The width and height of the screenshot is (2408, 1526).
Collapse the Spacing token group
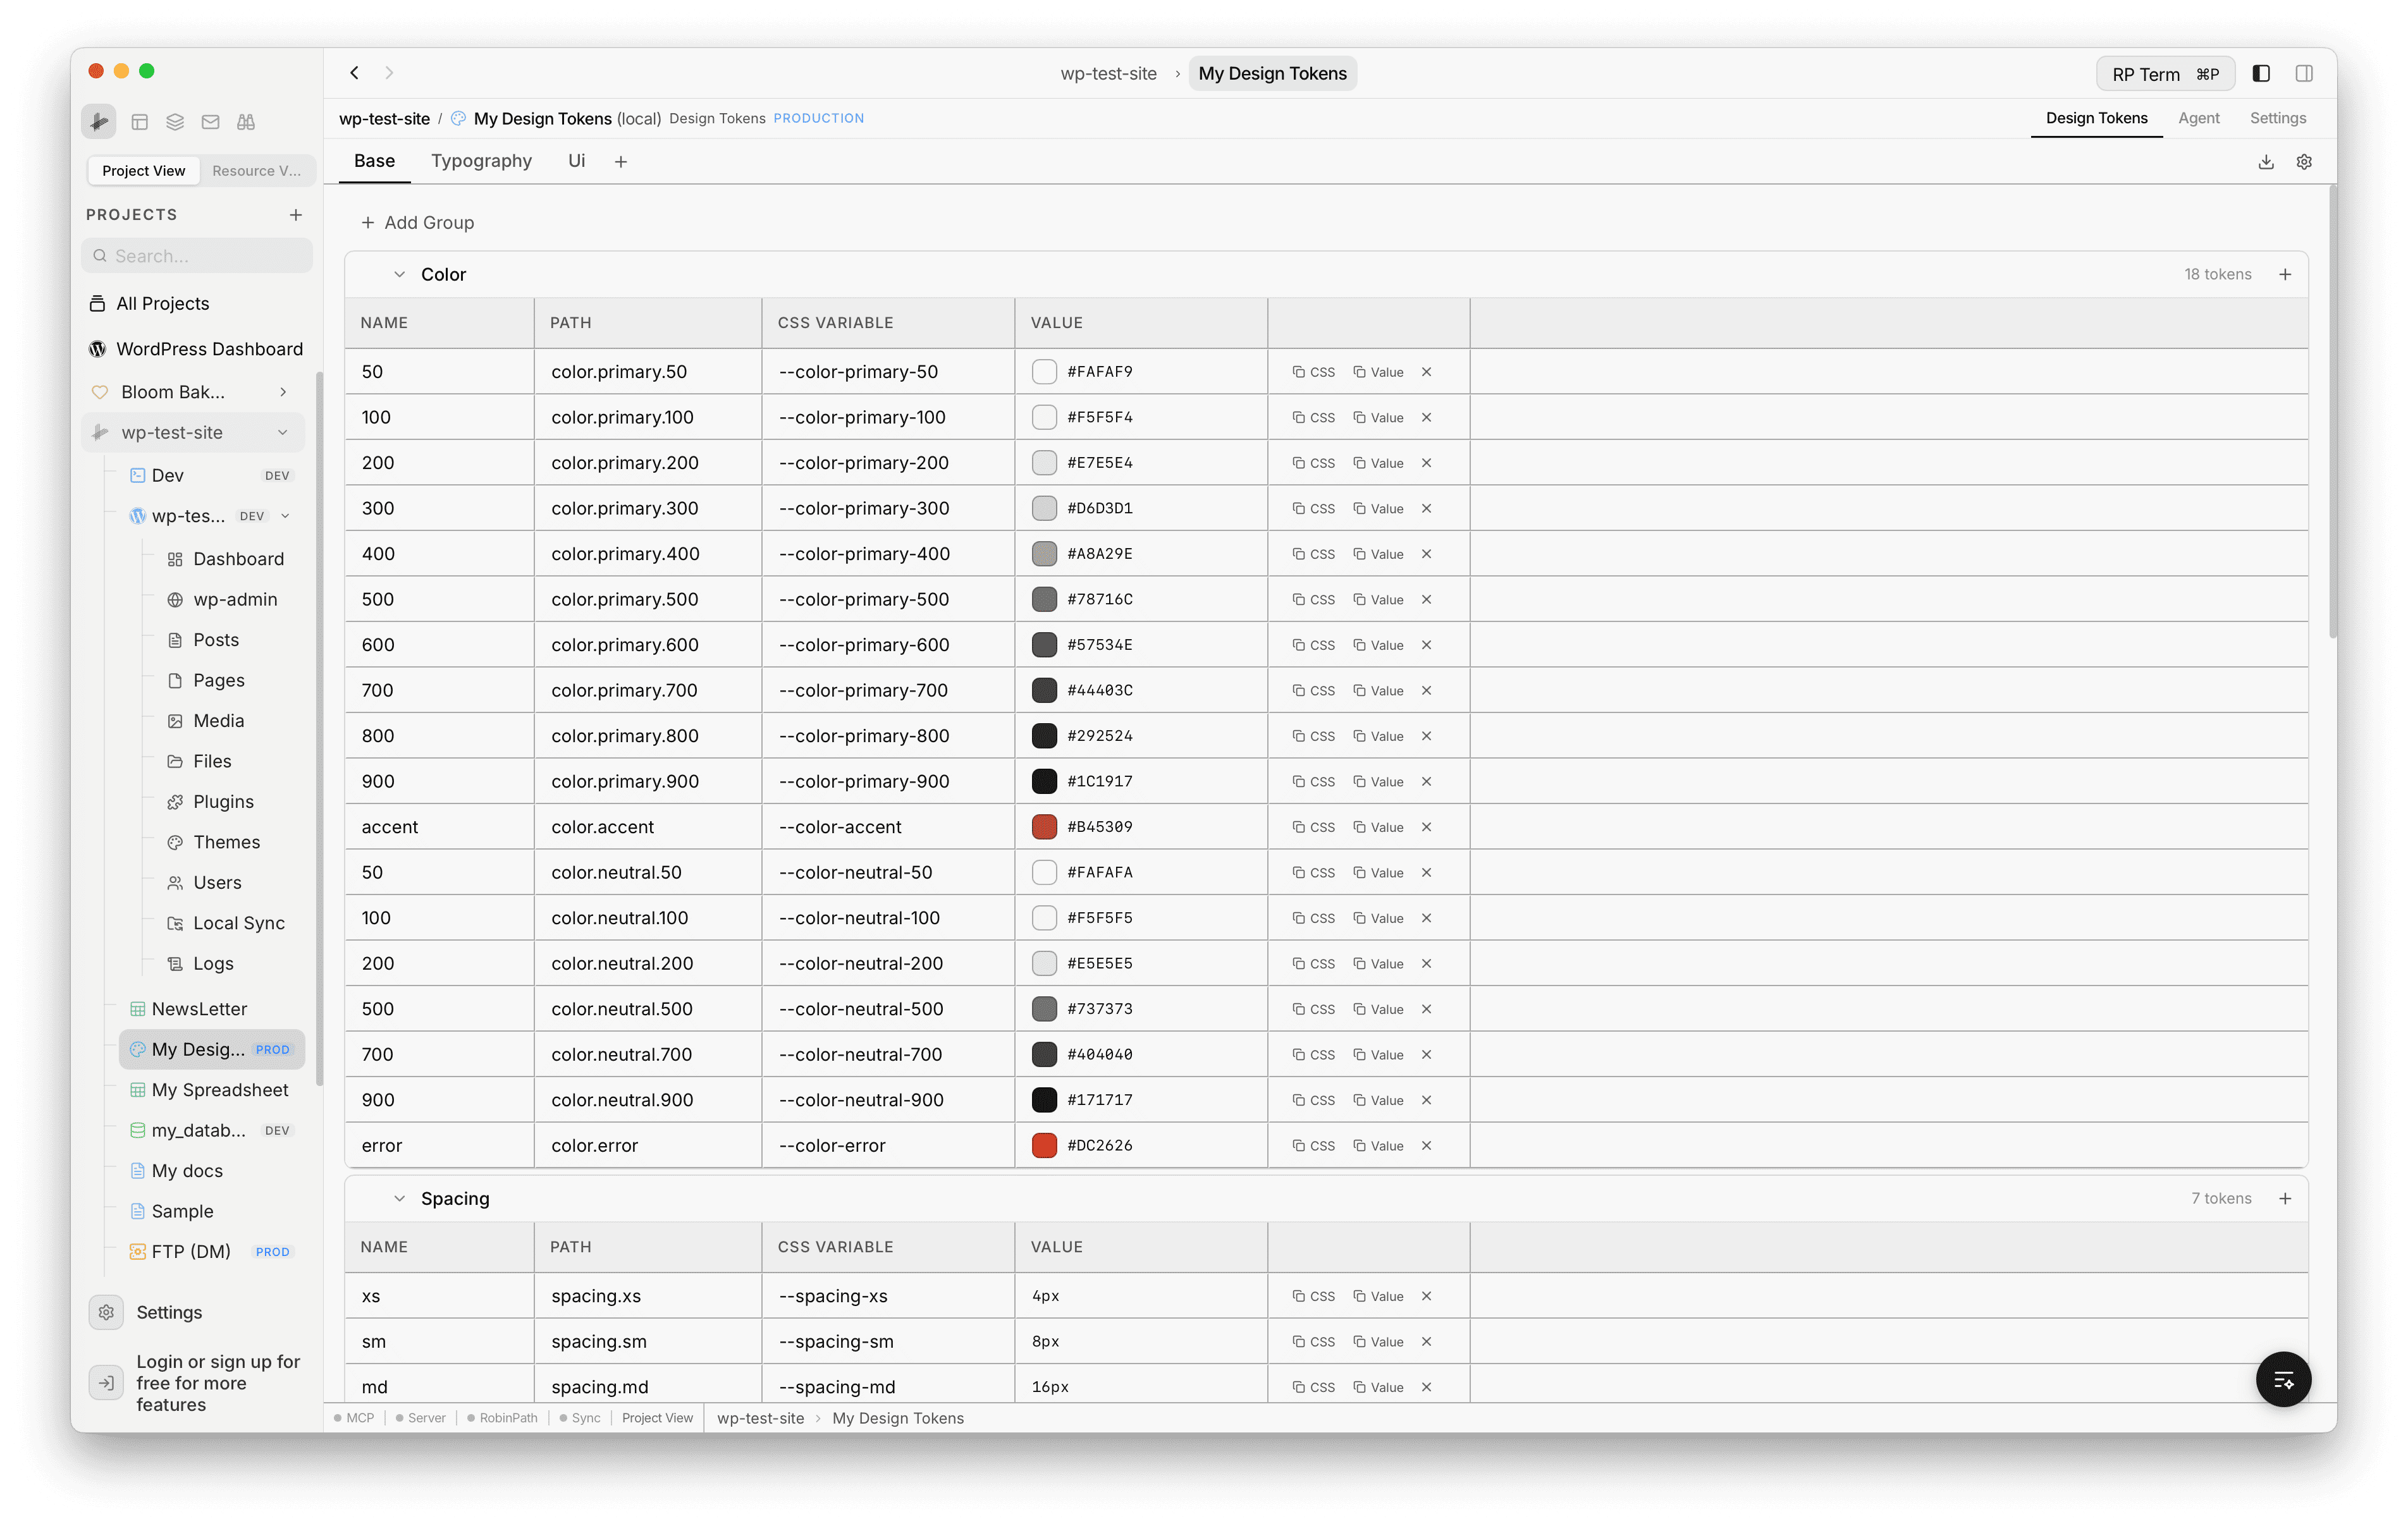click(x=399, y=1198)
